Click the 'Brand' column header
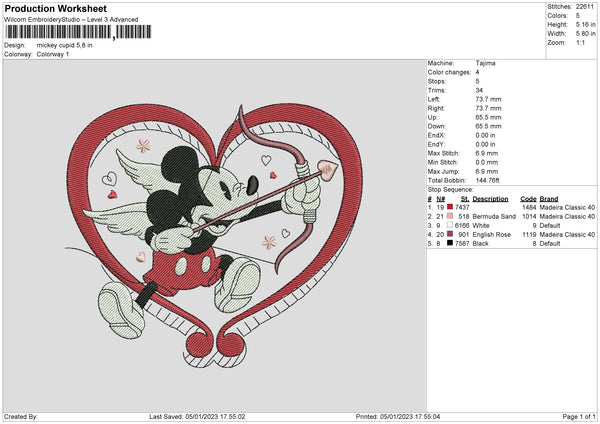Image resolution: width=600 pixels, height=424 pixels. [549, 199]
